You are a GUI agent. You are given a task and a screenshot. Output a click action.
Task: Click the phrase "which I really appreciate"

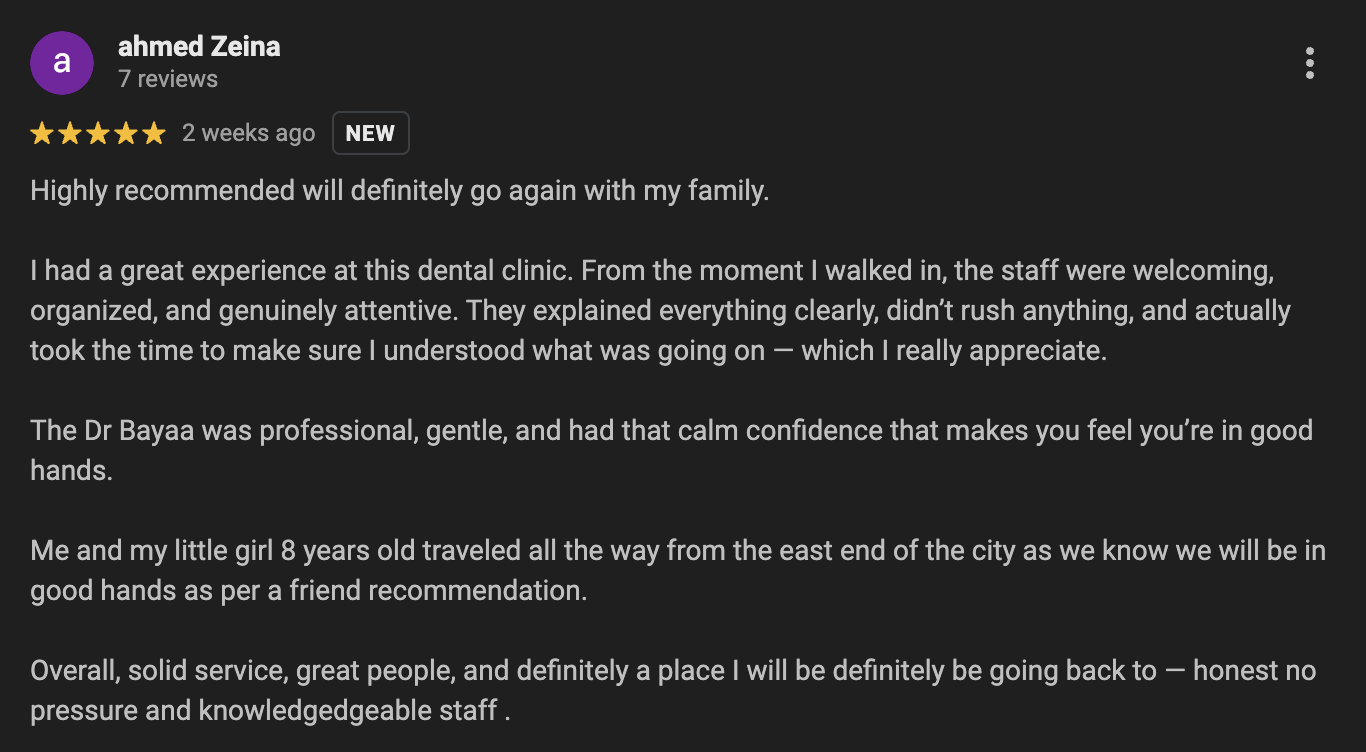[x=954, y=350]
